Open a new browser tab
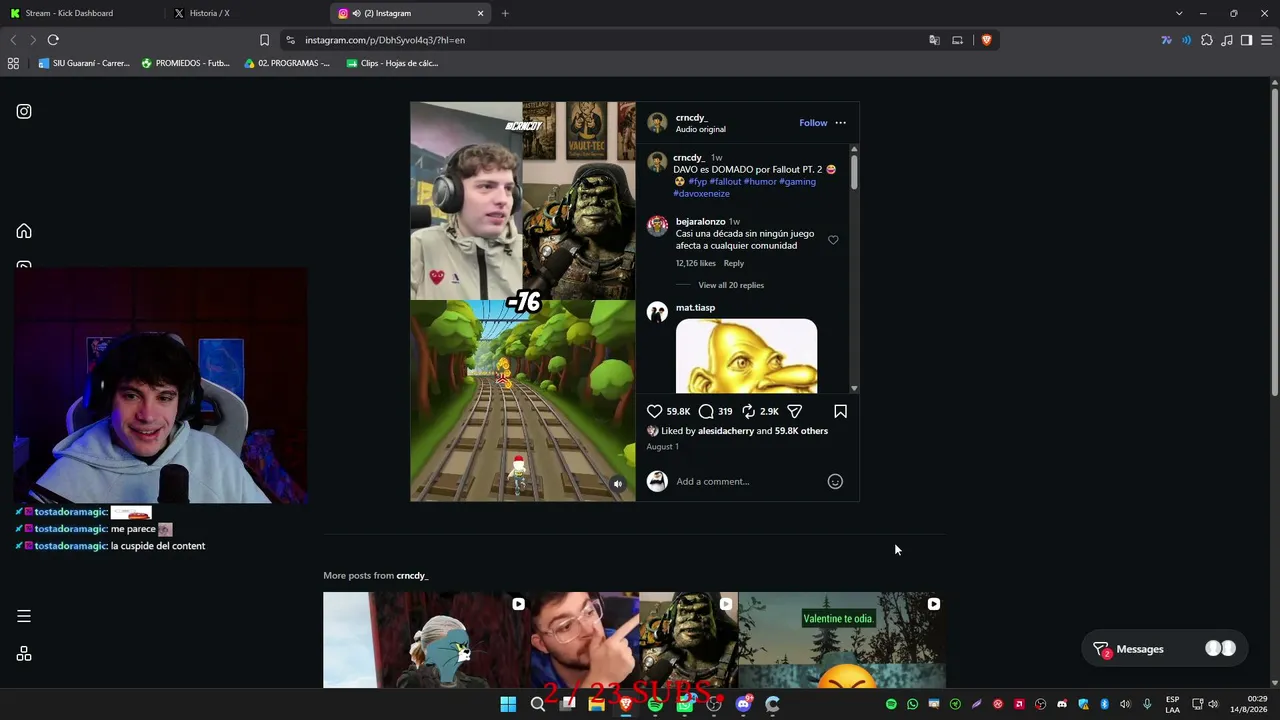This screenshot has height=720, width=1280. [505, 13]
